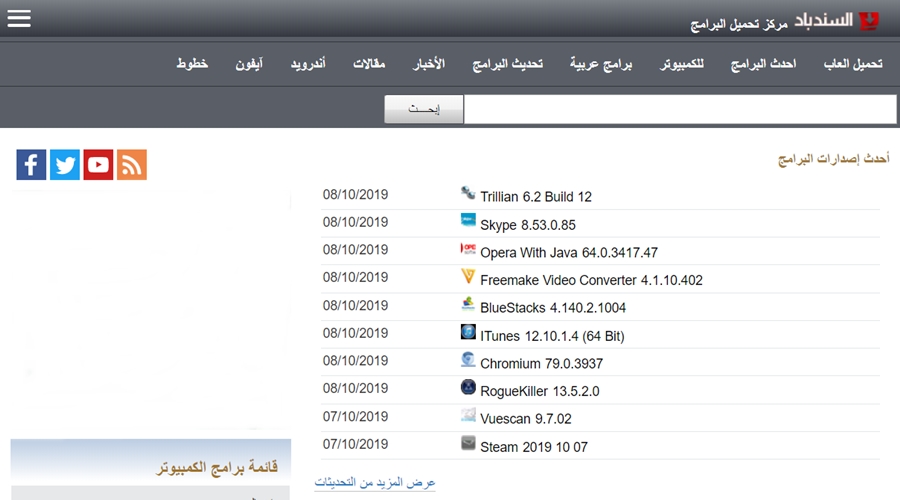Image resolution: width=900 pixels, height=500 pixels.
Task: Open أندرويد menu item
Action: click(308, 64)
